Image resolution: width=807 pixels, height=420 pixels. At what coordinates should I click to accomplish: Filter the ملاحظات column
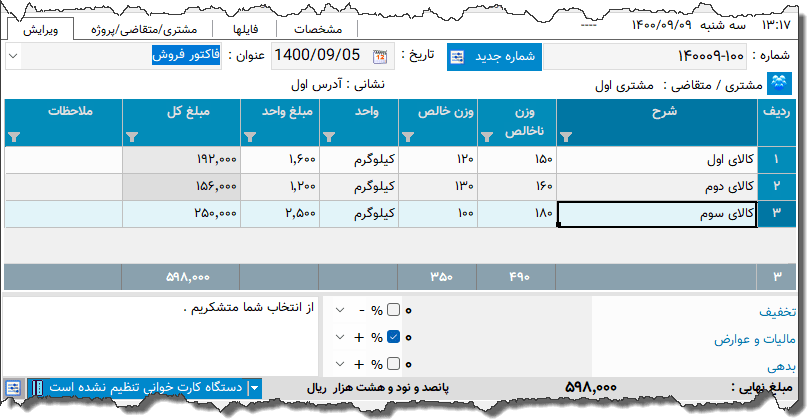pyautogui.click(x=14, y=137)
